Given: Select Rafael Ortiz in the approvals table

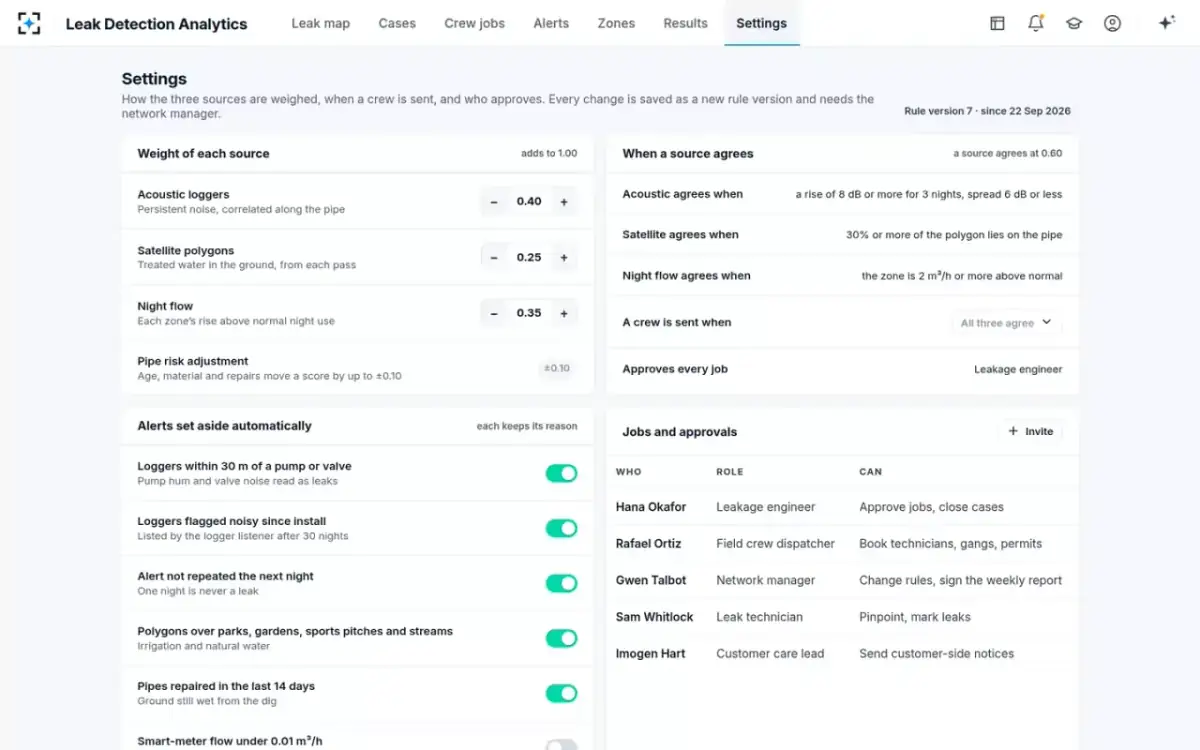Looking at the screenshot, I should point(648,544).
